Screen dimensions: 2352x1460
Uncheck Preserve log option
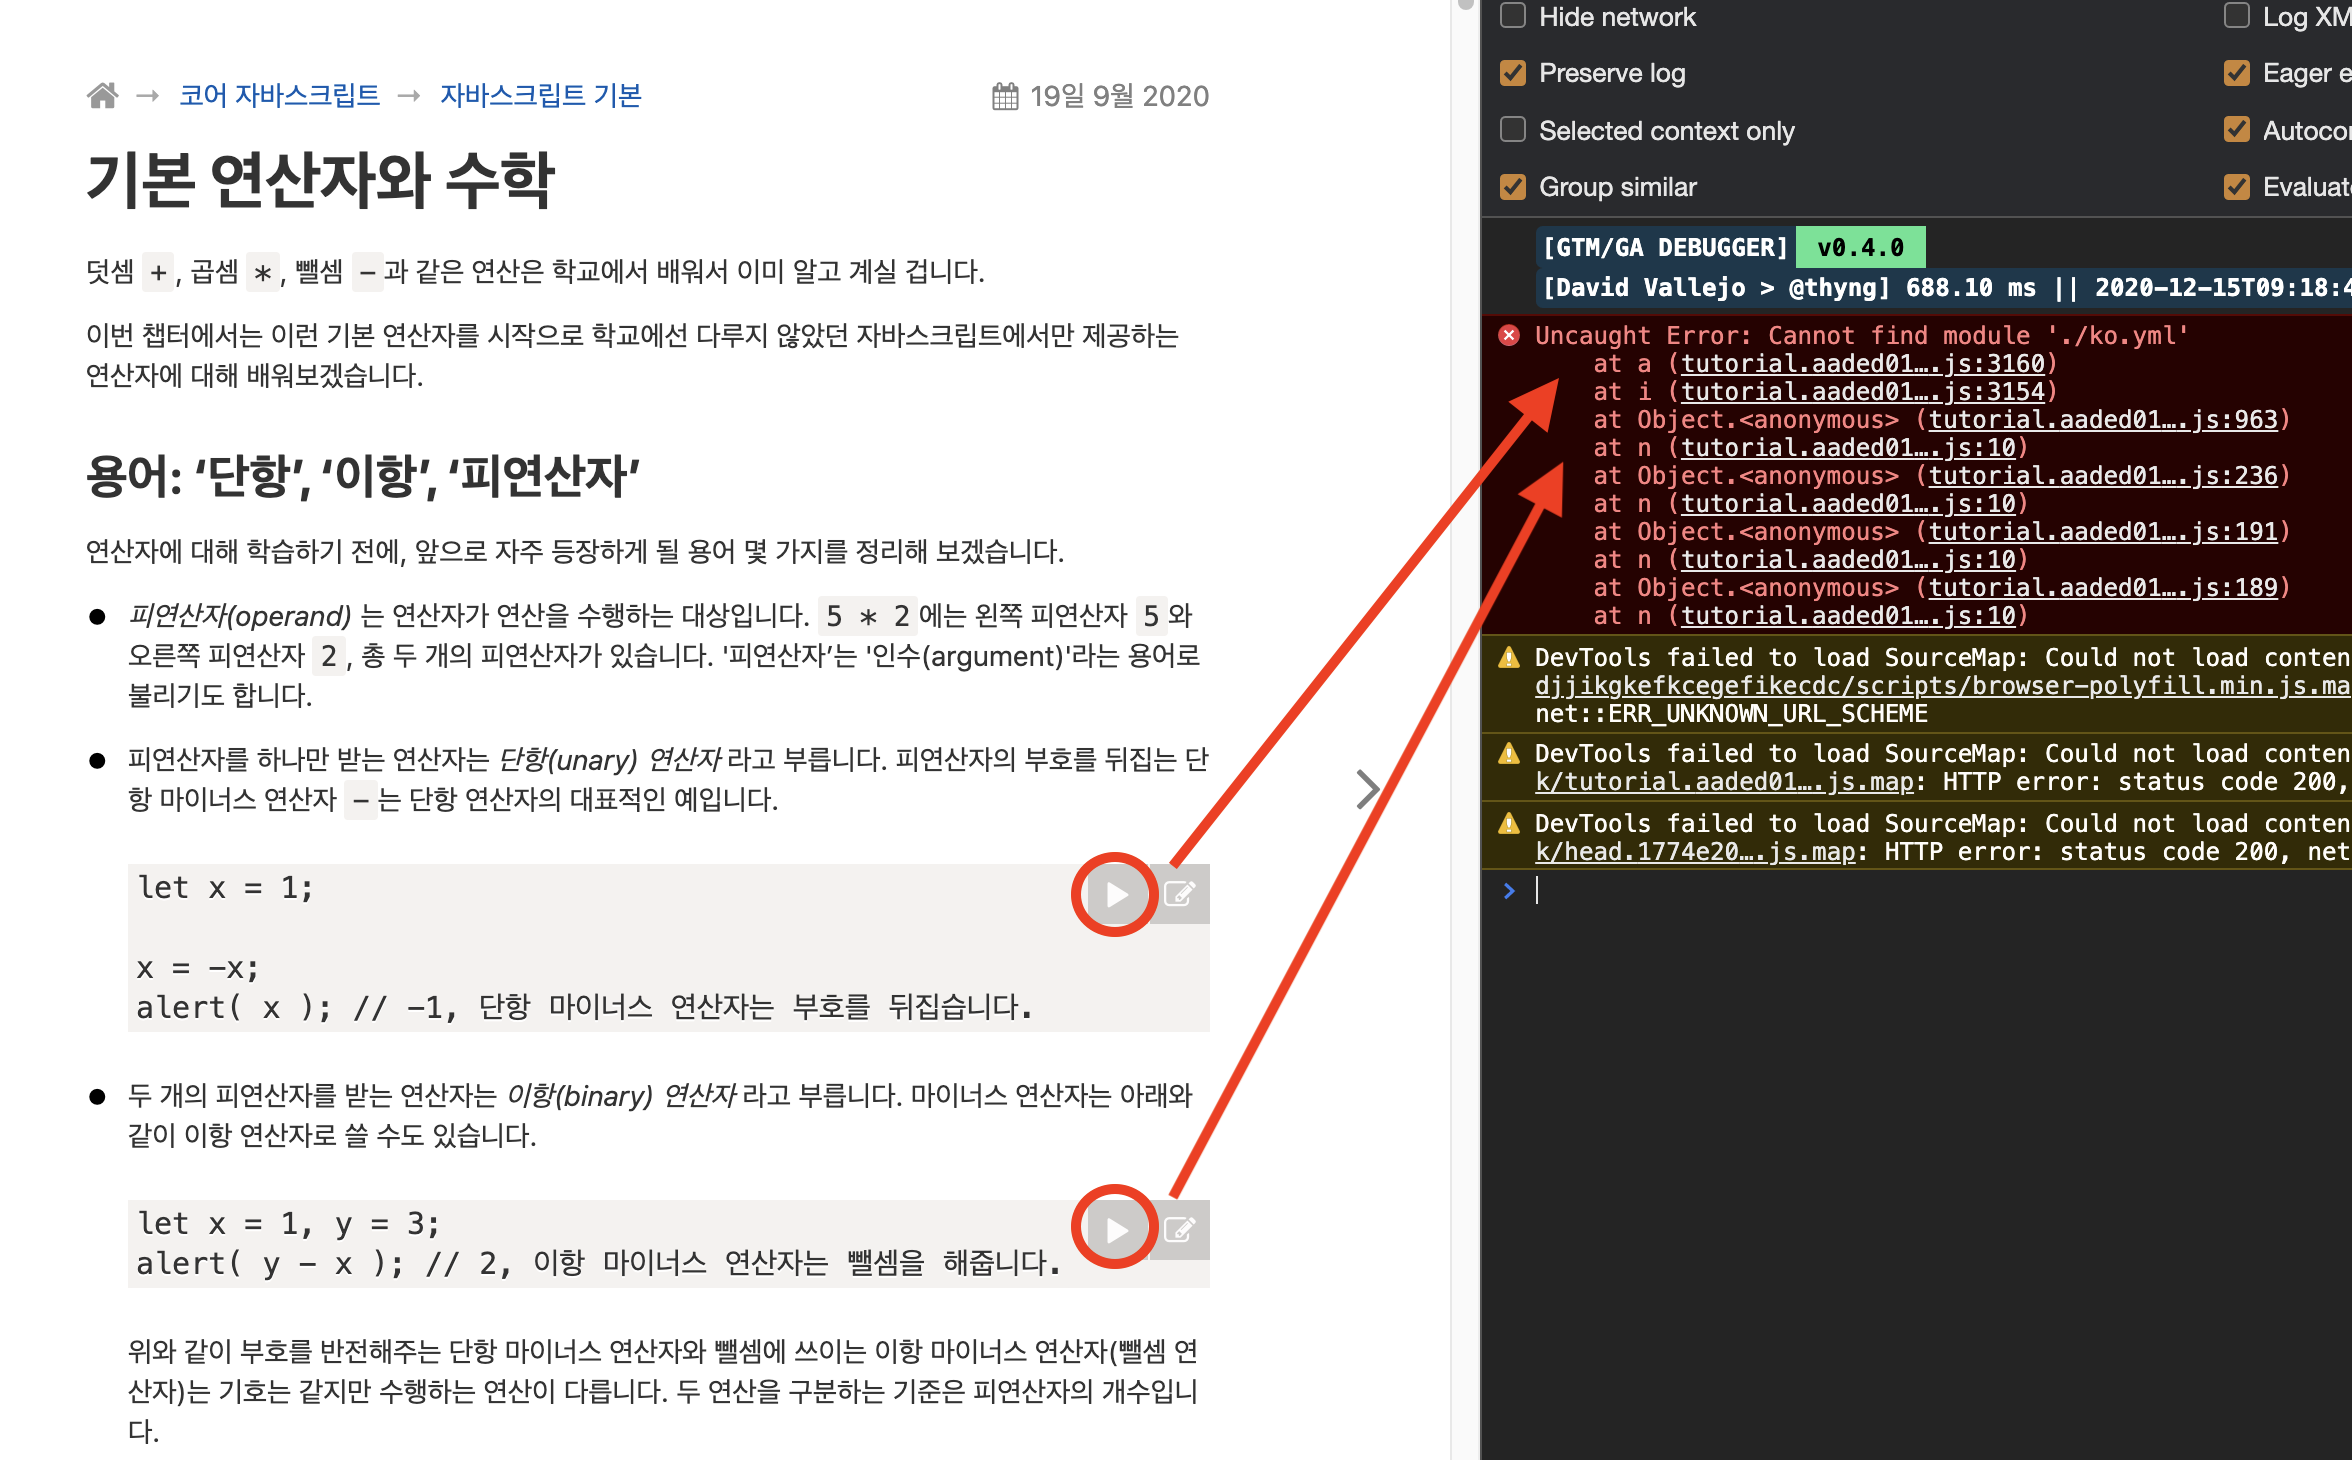[x=1513, y=73]
